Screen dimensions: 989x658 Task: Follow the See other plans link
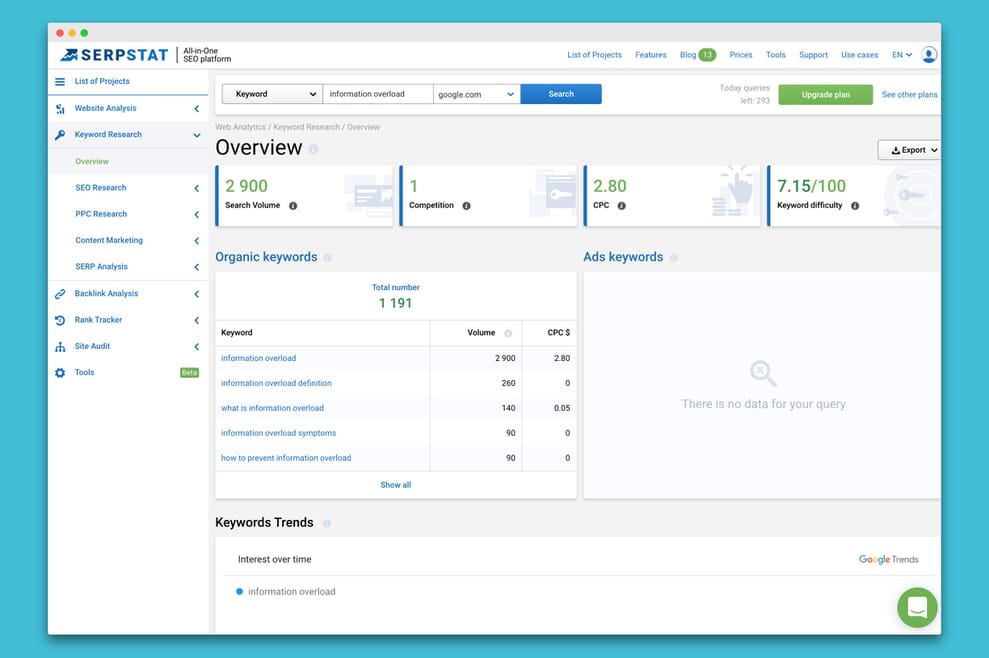click(x=909, y=95)
